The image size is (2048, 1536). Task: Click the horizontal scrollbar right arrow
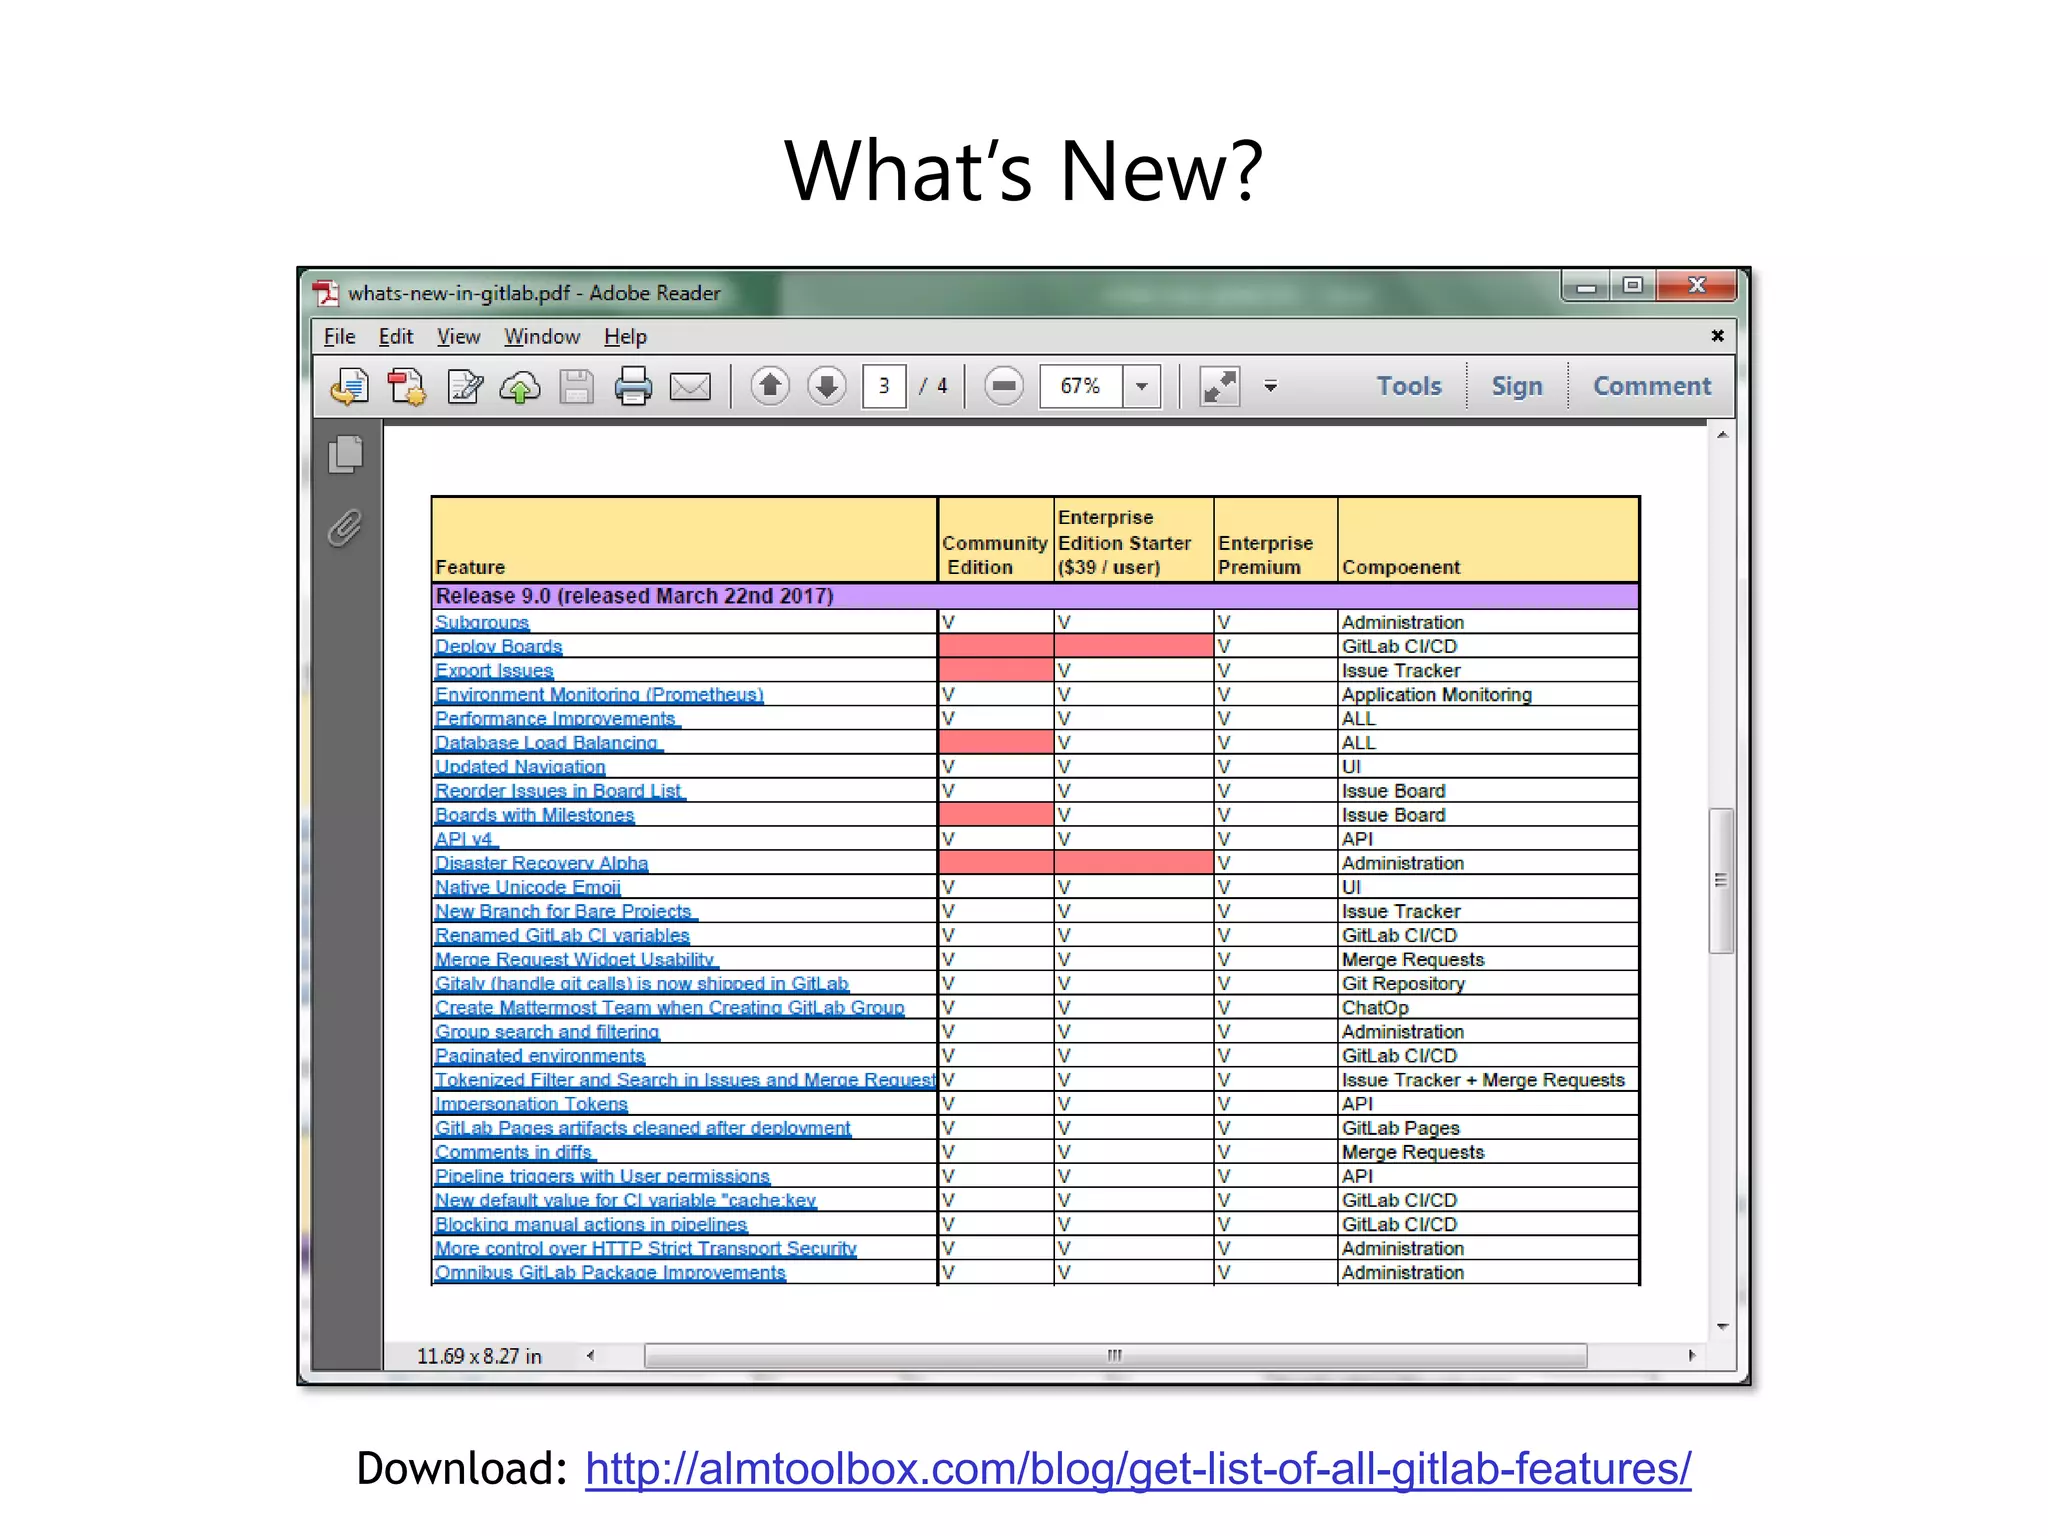coord(1691,1355)
